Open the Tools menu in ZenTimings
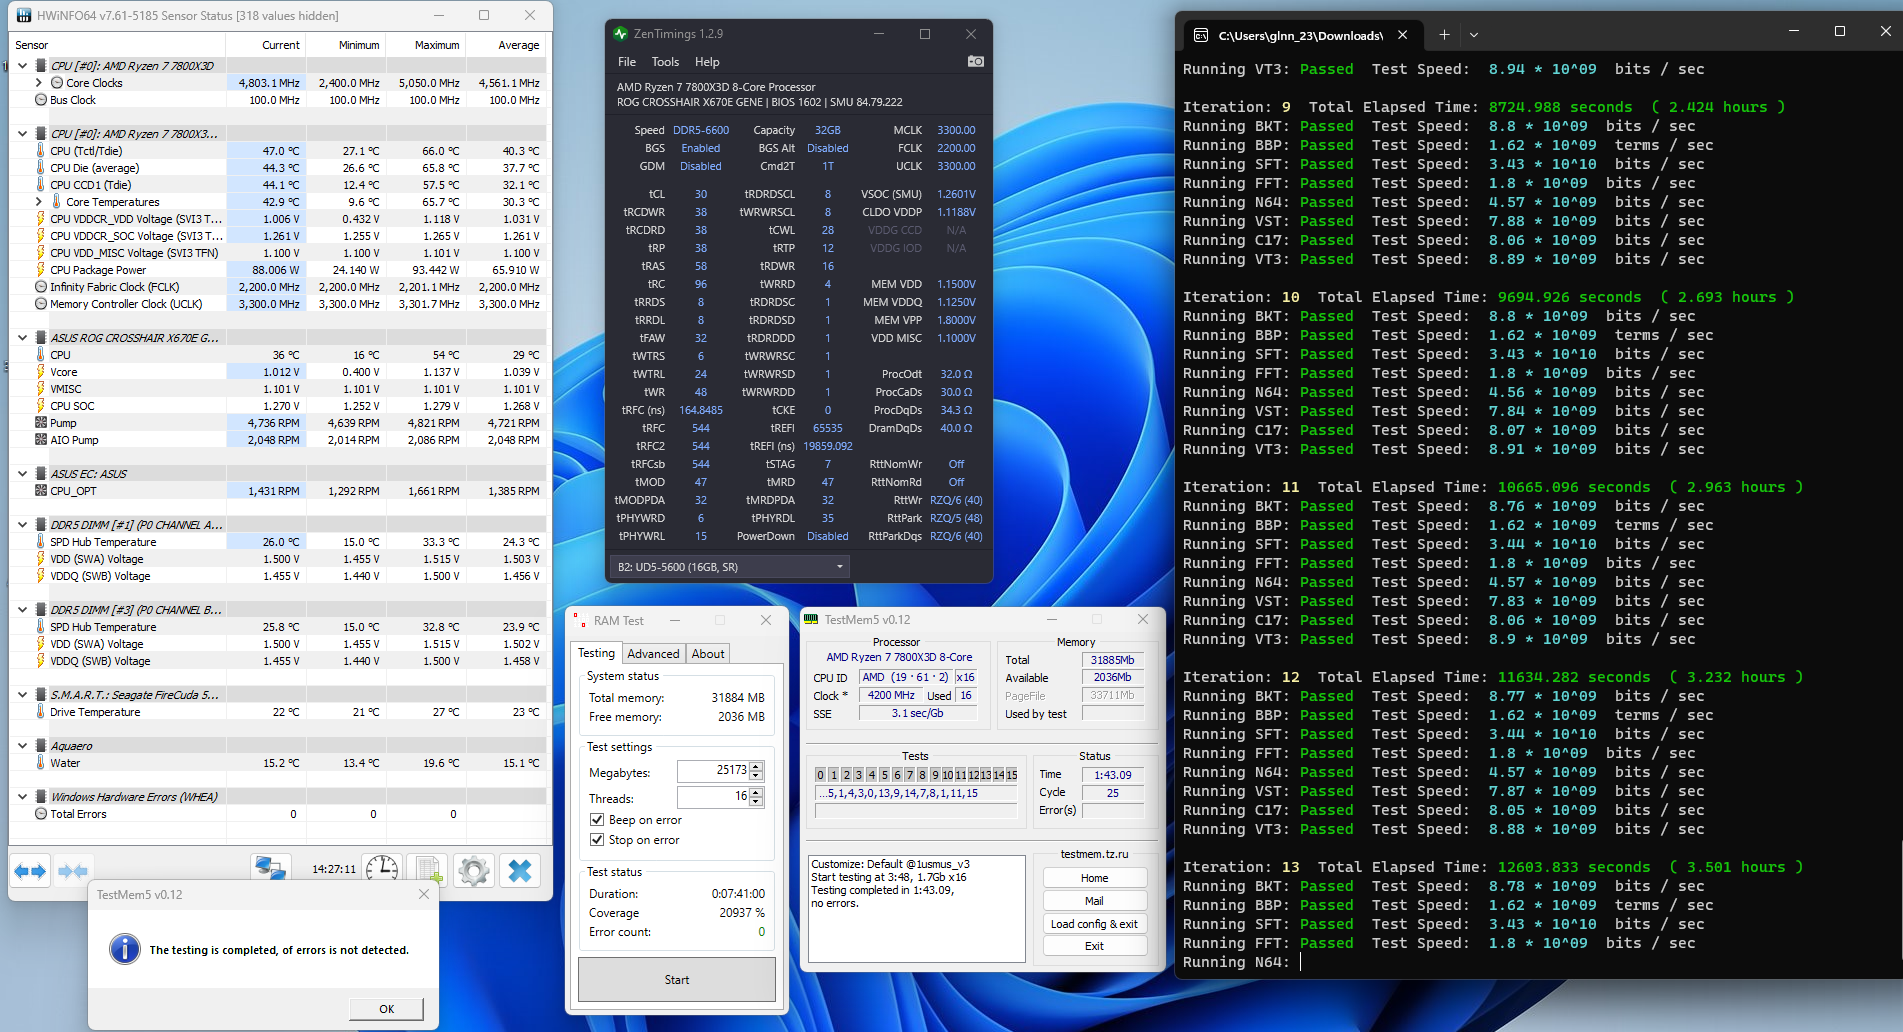This screenshot has height=1032, width=1903. [x=665, y=62]
